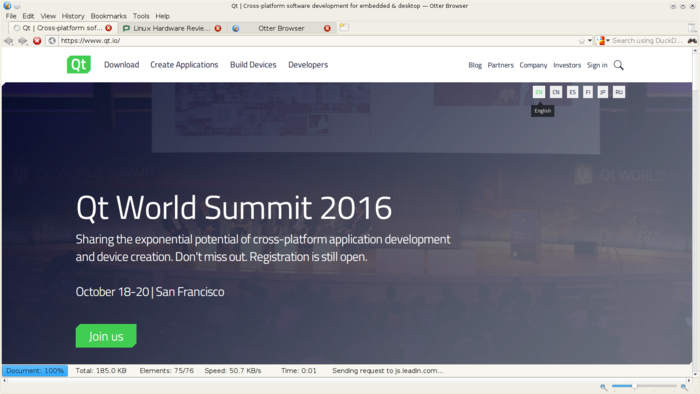Viewport: 700px width, 394px height.
Task: Visit the Partners link
Action: [x=500, y=65]
